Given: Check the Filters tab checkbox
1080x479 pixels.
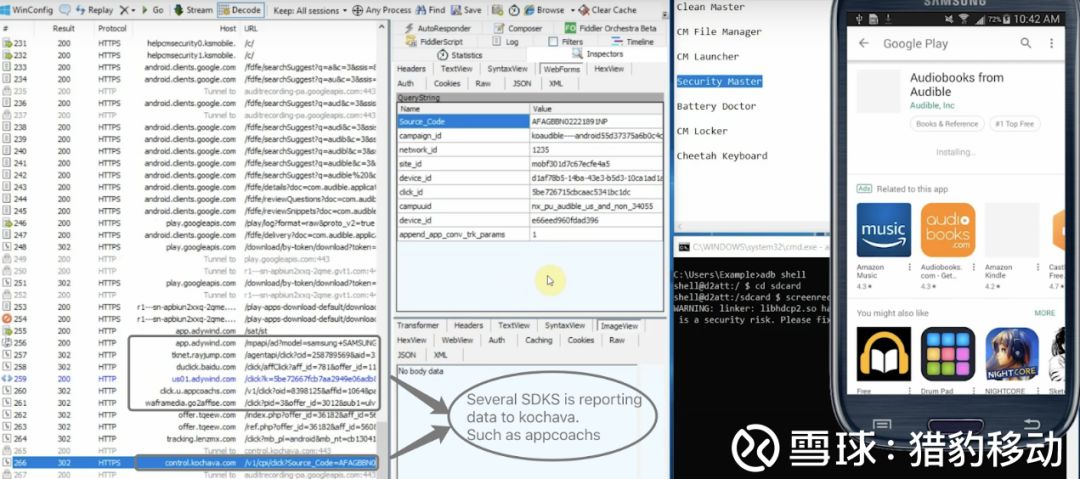Looking at the screenshot, I should 552,42.
